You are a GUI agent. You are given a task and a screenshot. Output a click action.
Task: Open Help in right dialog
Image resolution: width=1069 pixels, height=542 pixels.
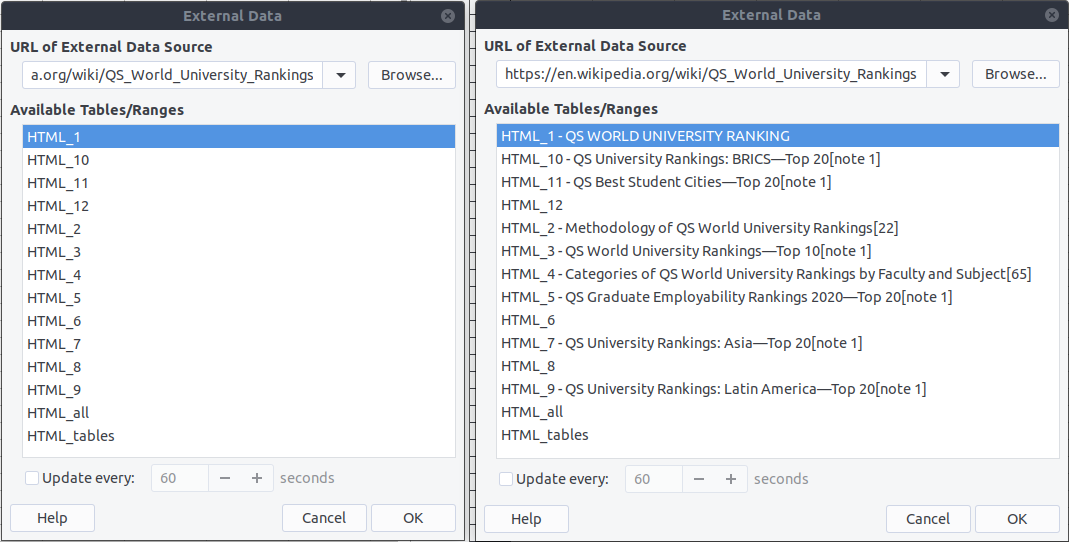pos(526,519)
